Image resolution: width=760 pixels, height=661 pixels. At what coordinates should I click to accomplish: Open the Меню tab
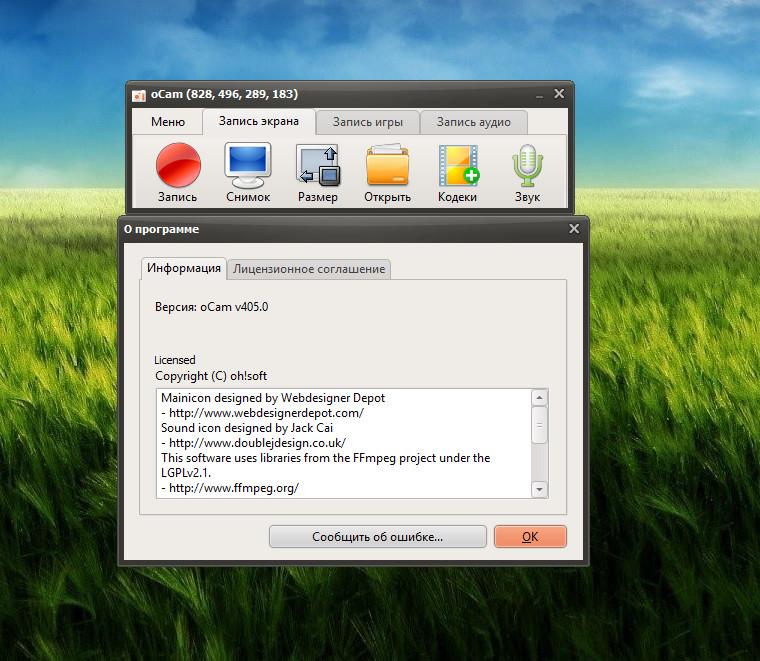168,122
